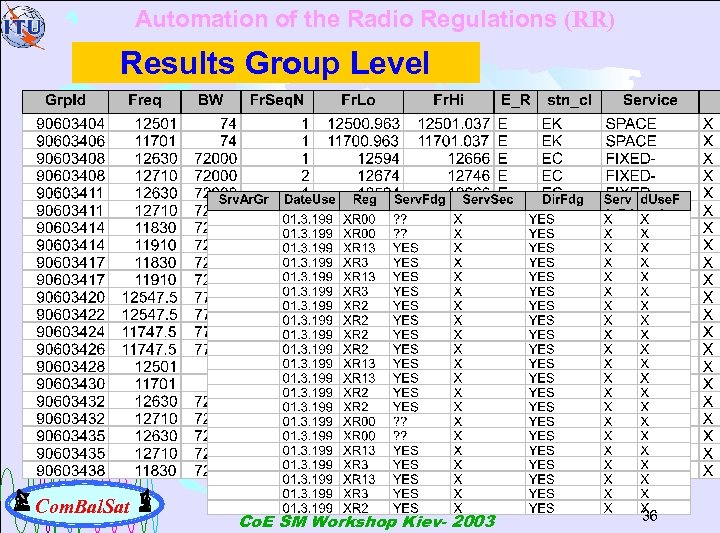Click the 'Automation of the Radio Regulations (RR)' heading
This screenshot has width=720, height=533.
click(375, 20)
